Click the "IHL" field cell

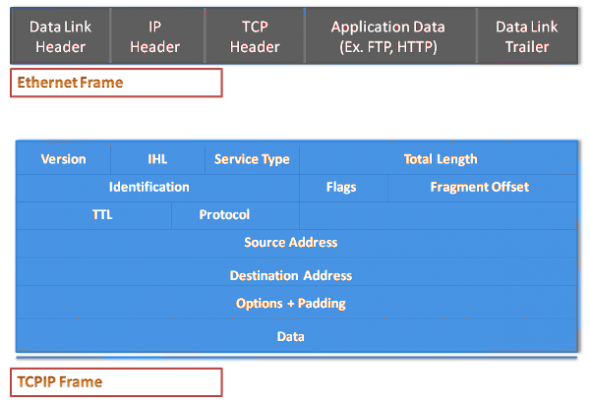[x=158, y=159]
